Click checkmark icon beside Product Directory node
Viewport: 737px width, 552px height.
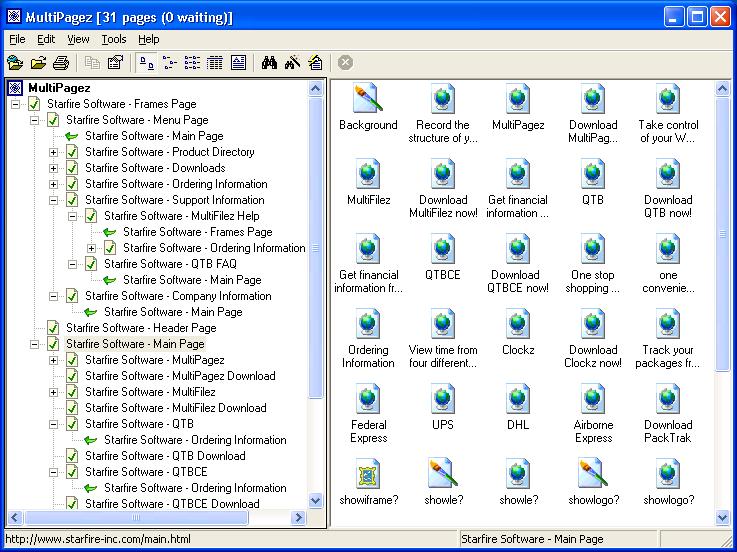pos(72,152)
